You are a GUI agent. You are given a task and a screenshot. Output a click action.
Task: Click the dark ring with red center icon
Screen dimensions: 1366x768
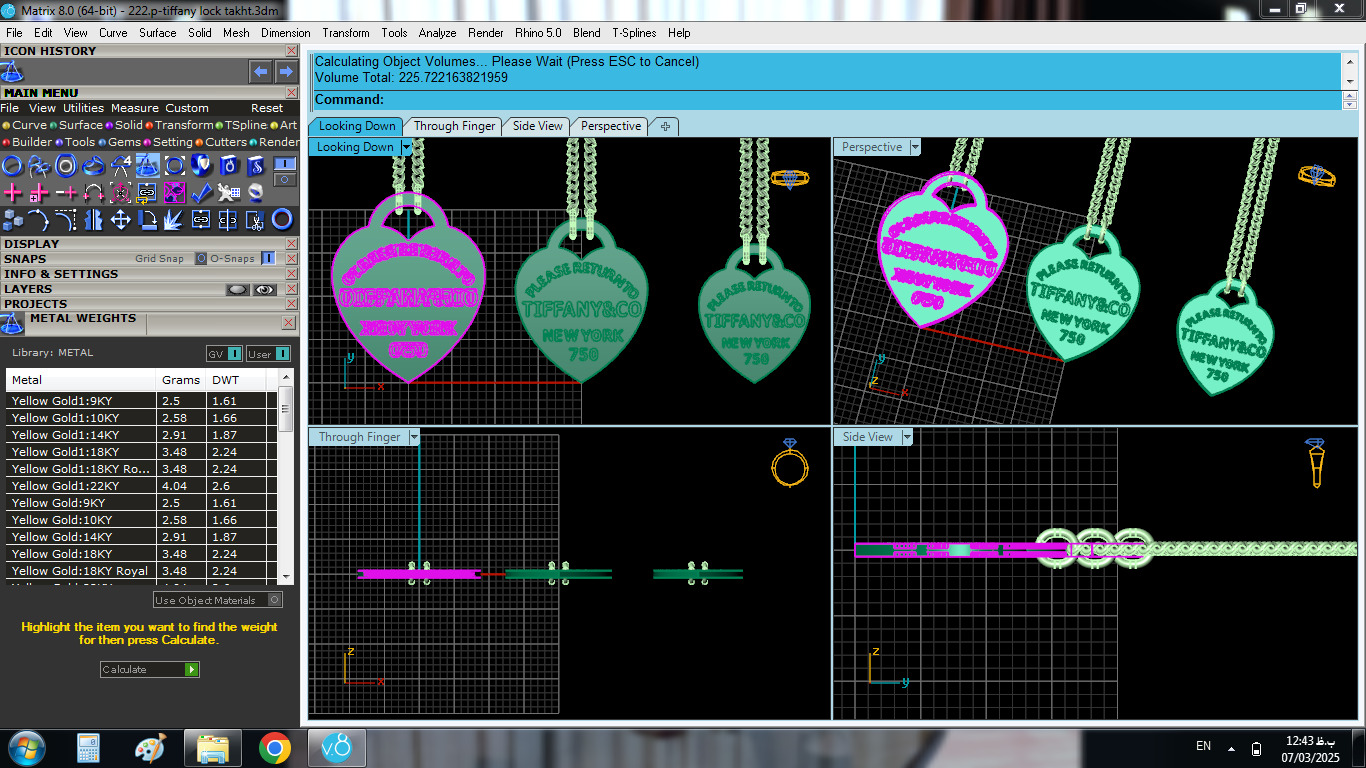pyautogui.click(x=282, y=219)
